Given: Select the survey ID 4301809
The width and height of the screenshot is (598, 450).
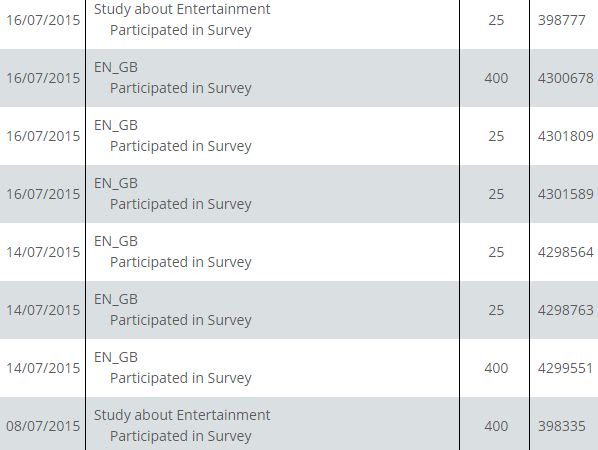Looking at the screenshot, I should (565, 136).
